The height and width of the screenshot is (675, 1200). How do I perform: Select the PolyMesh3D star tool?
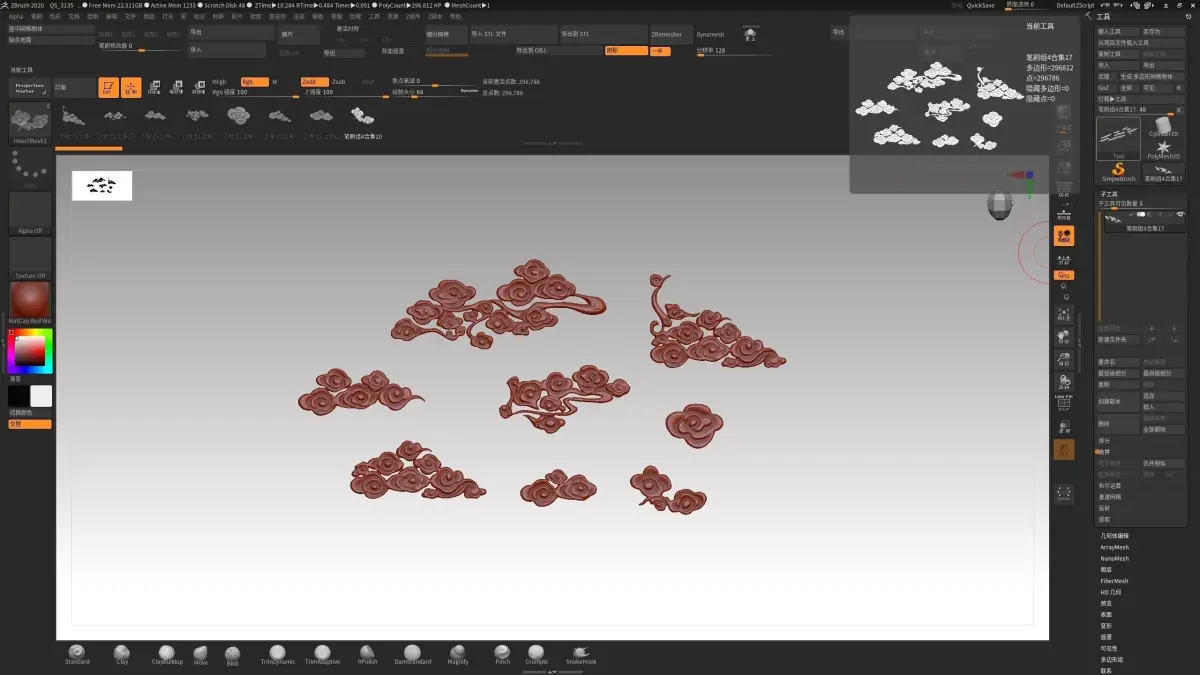click(x=1163, y=150)
